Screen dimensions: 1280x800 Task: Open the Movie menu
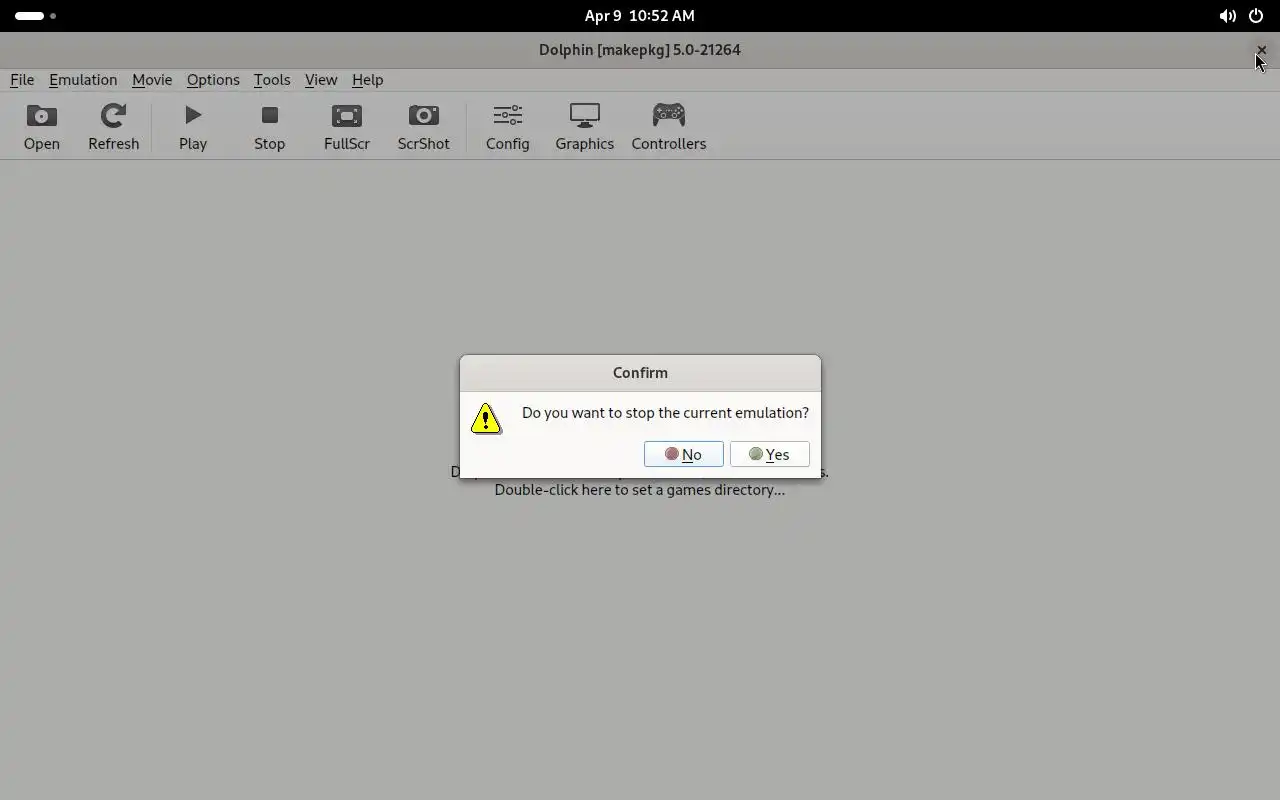[152, 80]
